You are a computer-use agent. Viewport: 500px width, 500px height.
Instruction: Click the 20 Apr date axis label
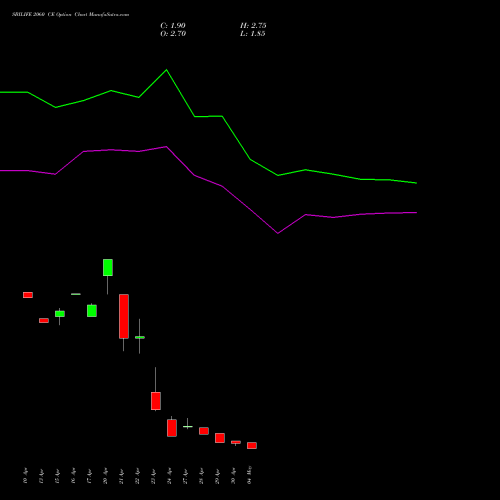105,476
